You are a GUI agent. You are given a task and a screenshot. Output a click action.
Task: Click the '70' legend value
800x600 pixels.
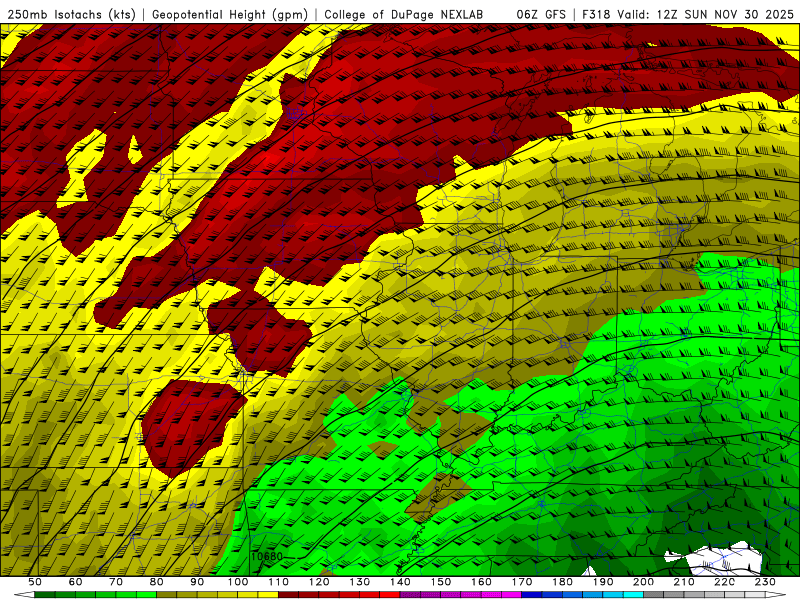tap(116, 582)
